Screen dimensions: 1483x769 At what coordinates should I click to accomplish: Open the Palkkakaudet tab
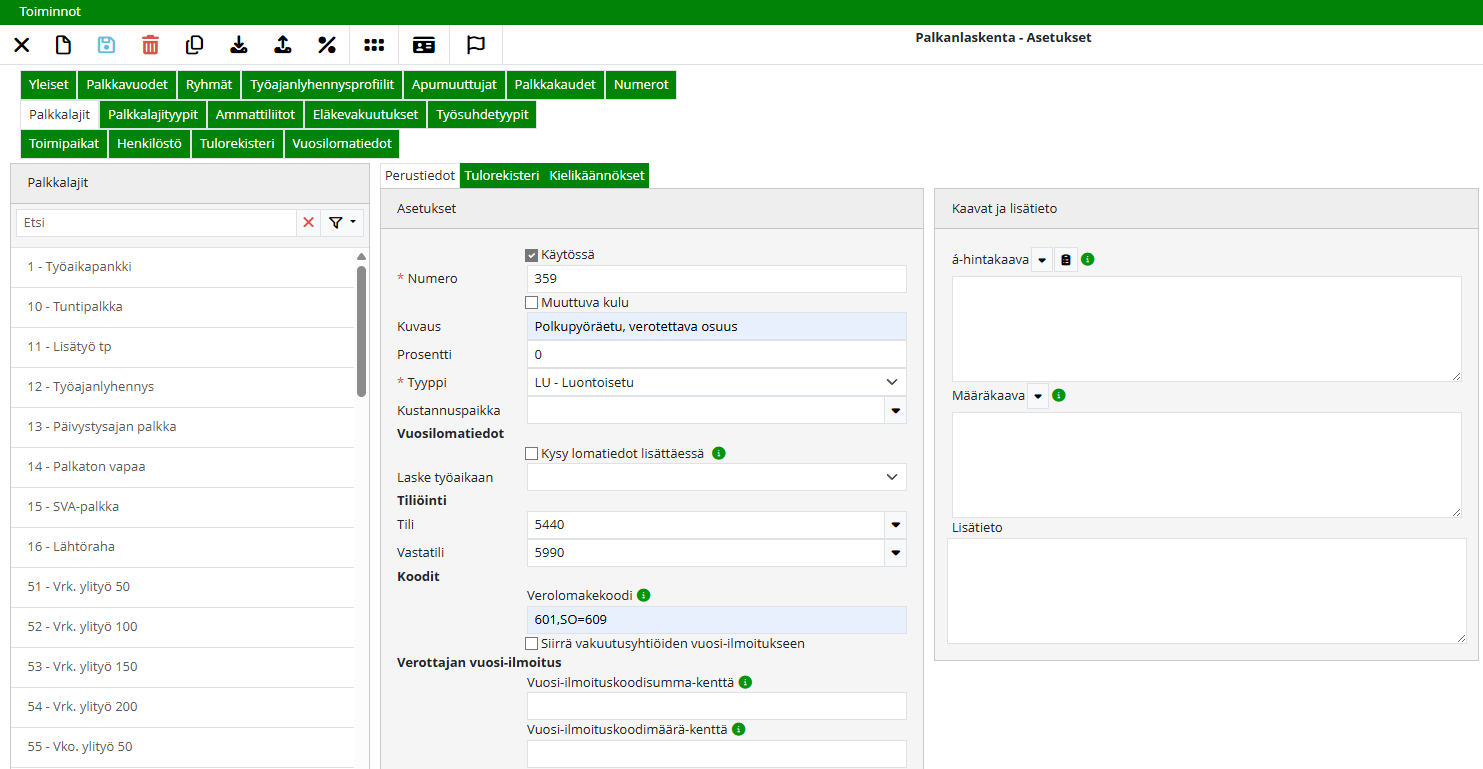pos(555,85)
